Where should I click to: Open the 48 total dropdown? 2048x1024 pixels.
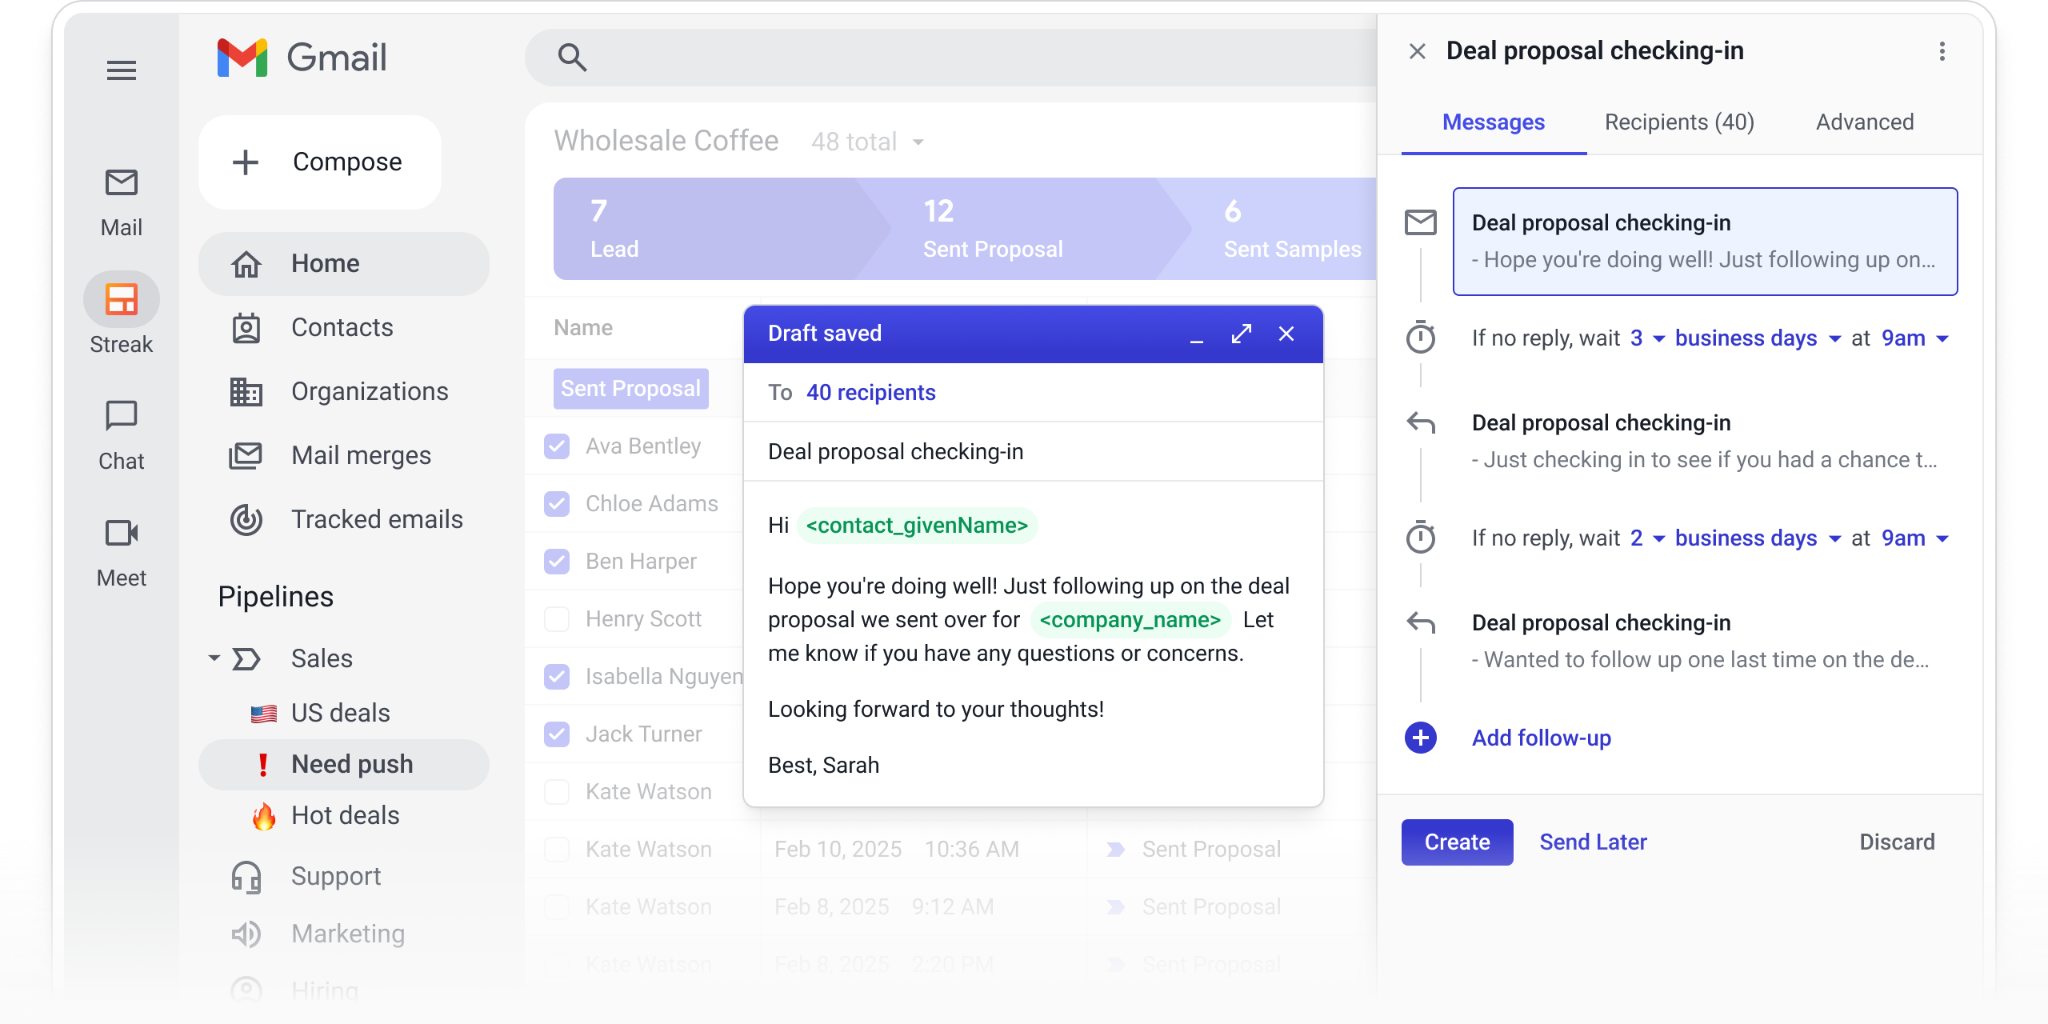[x=866, y=141]
